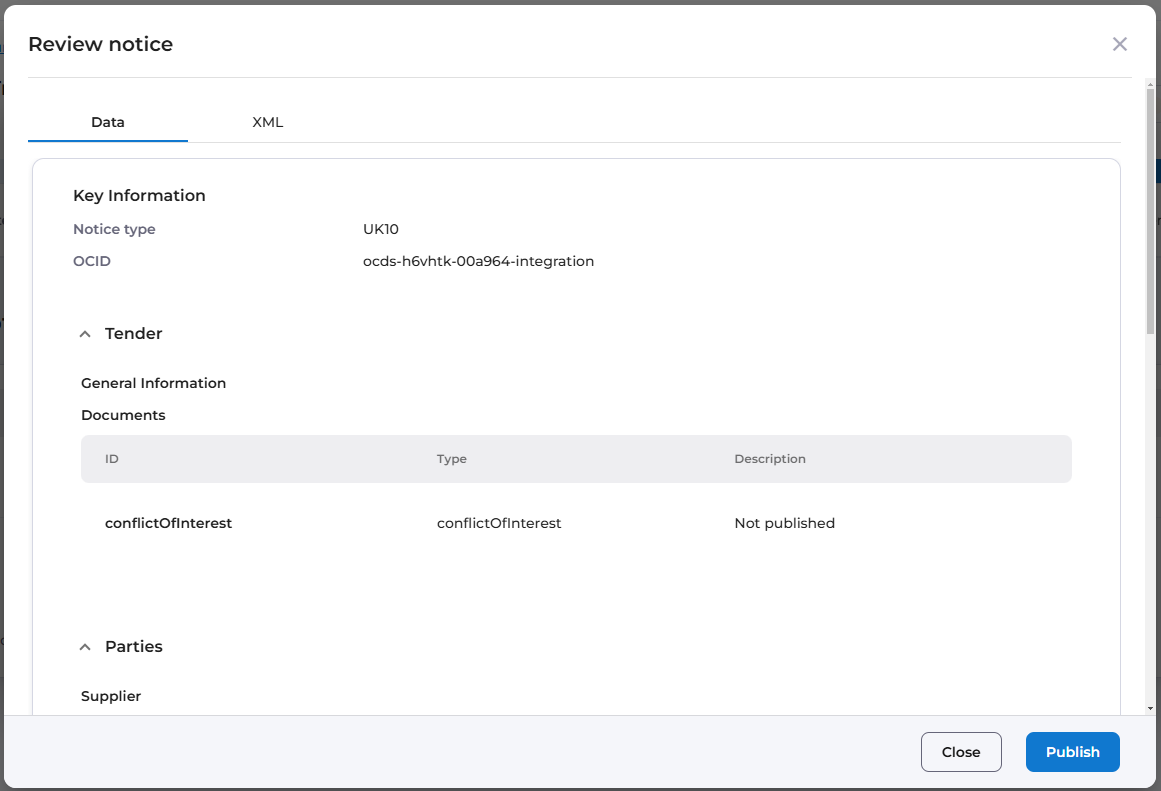Screen dimensions: 1161x791
Task: Click the OCID value ocds-h6vhtk-00a964-integration
Action: 479,261
